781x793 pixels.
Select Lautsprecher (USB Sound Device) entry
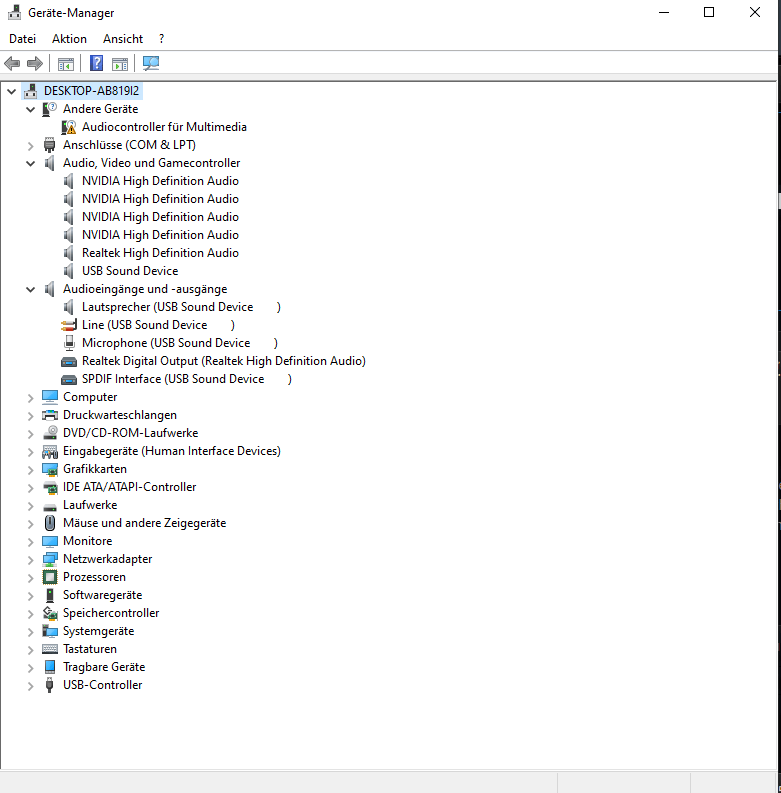(181, 307)
